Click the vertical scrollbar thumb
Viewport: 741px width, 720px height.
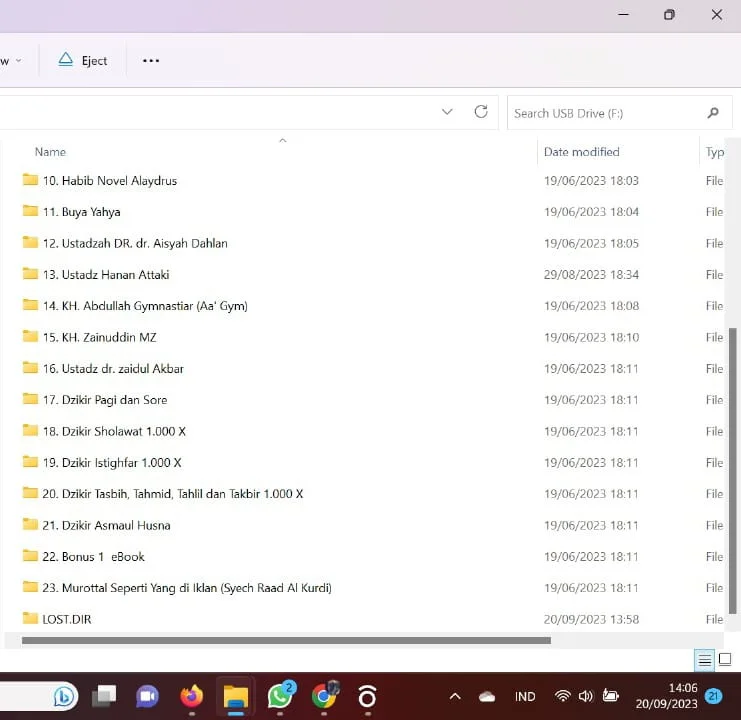pyautogui.click(x=732, y=471)
